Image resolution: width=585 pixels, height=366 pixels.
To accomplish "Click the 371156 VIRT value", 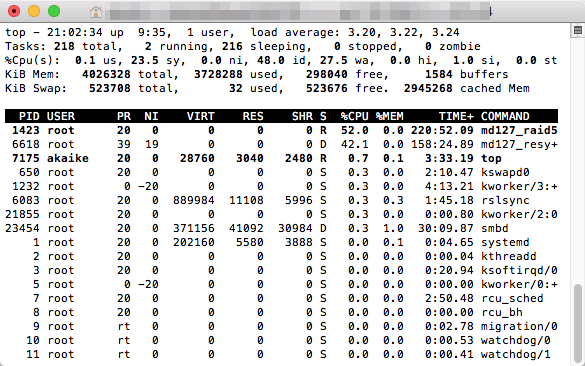I will tap(194, 228).
